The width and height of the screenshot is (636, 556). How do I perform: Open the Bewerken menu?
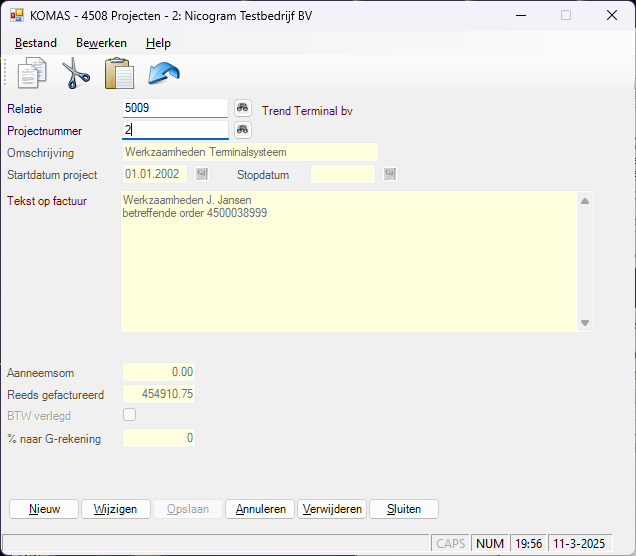(101, 43)
